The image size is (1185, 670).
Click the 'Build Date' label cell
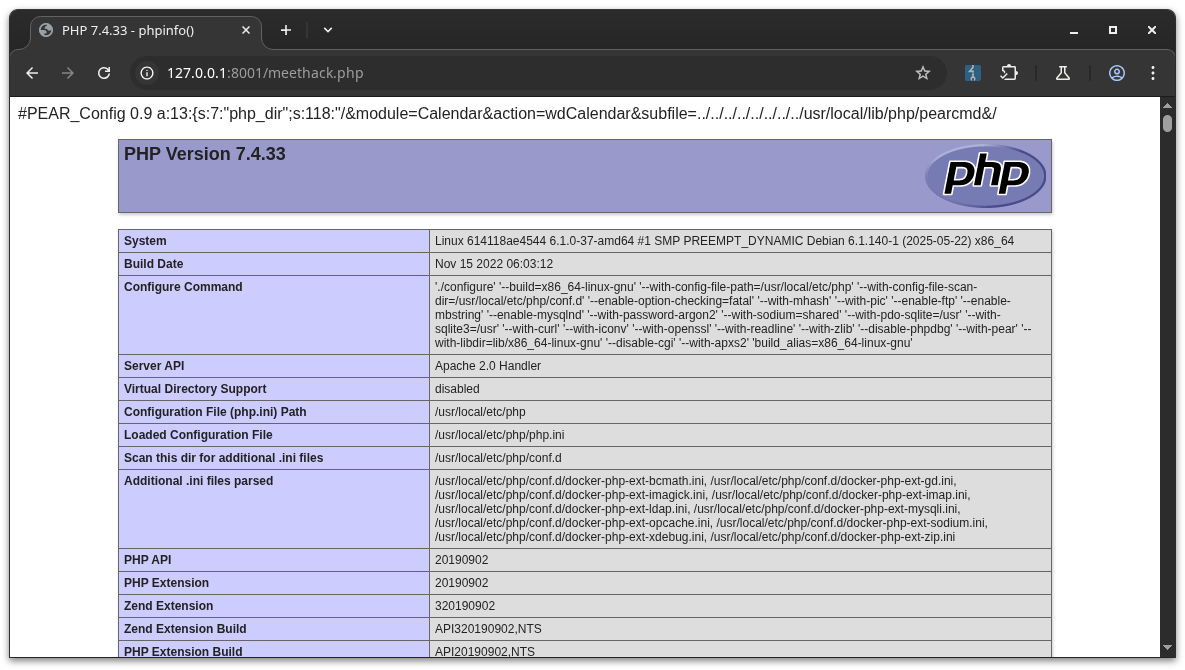(x=274, y=264)
